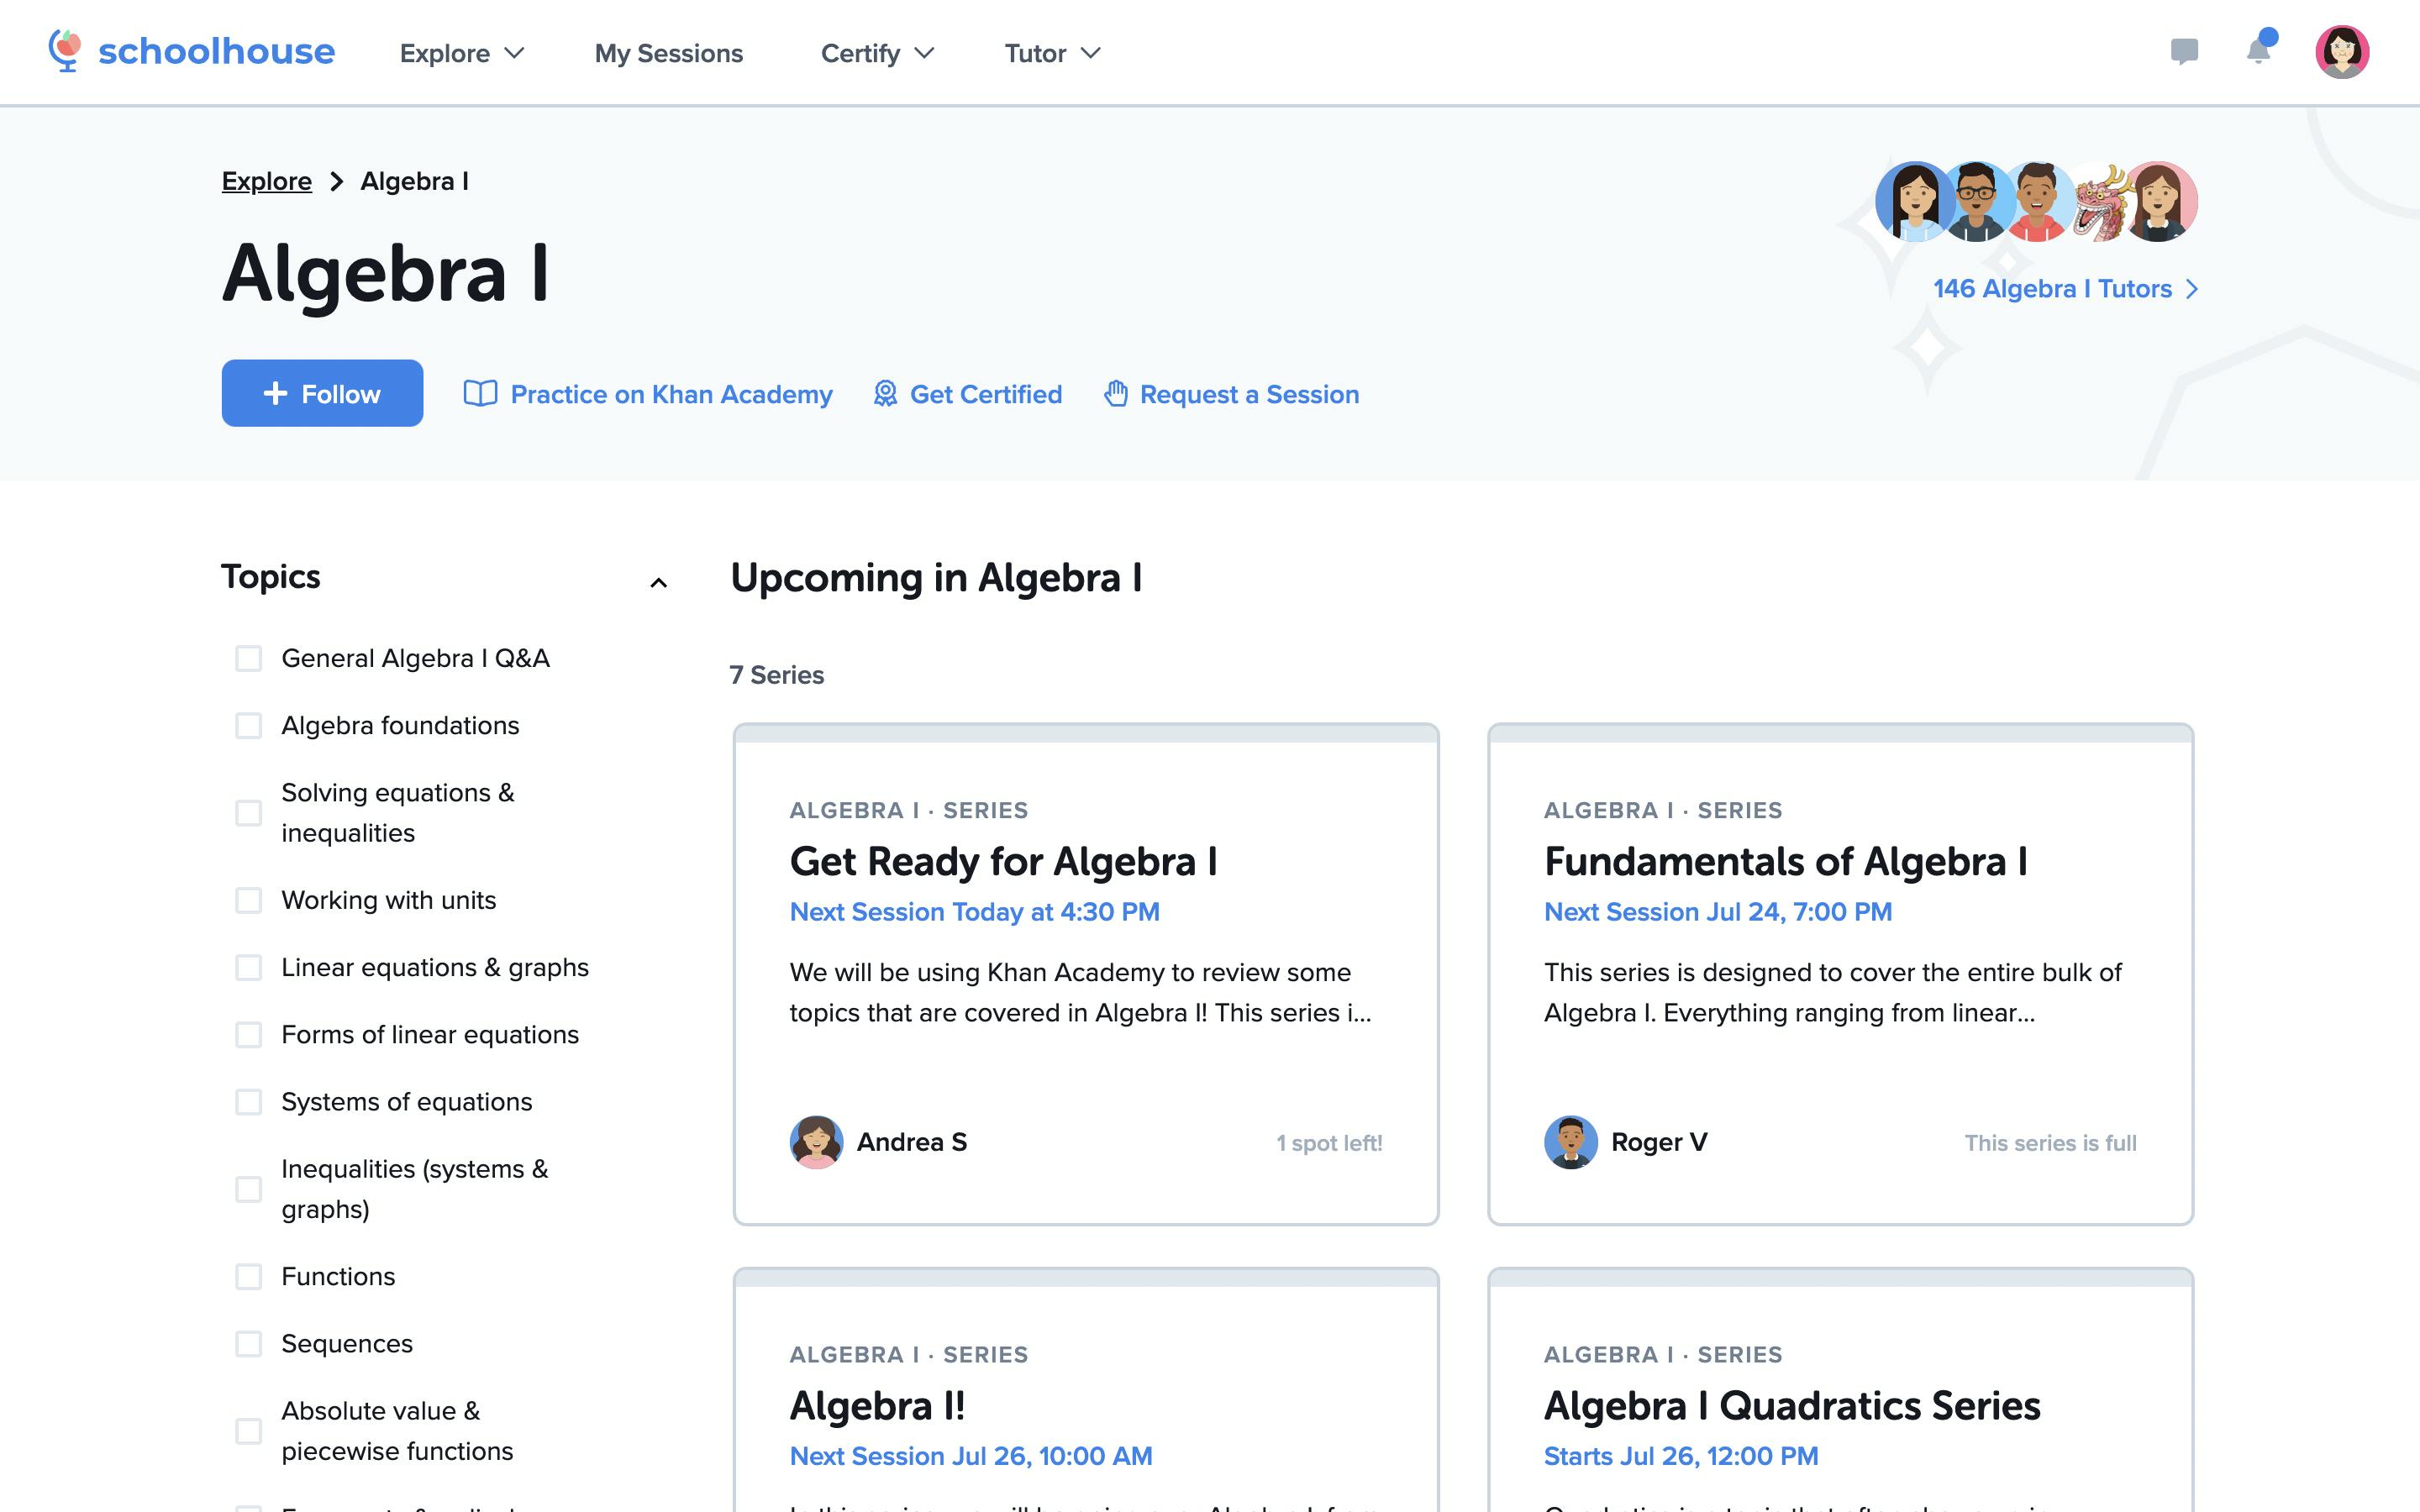Viewport: 2420px width, 1512px height.
Task: Open the Explore dropdown menu
Action: point(461,53)
